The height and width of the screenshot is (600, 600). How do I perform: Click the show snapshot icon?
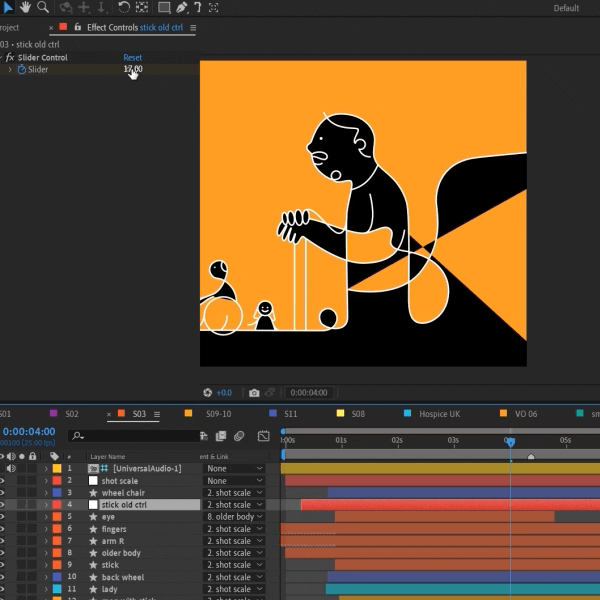click(270, 393)
